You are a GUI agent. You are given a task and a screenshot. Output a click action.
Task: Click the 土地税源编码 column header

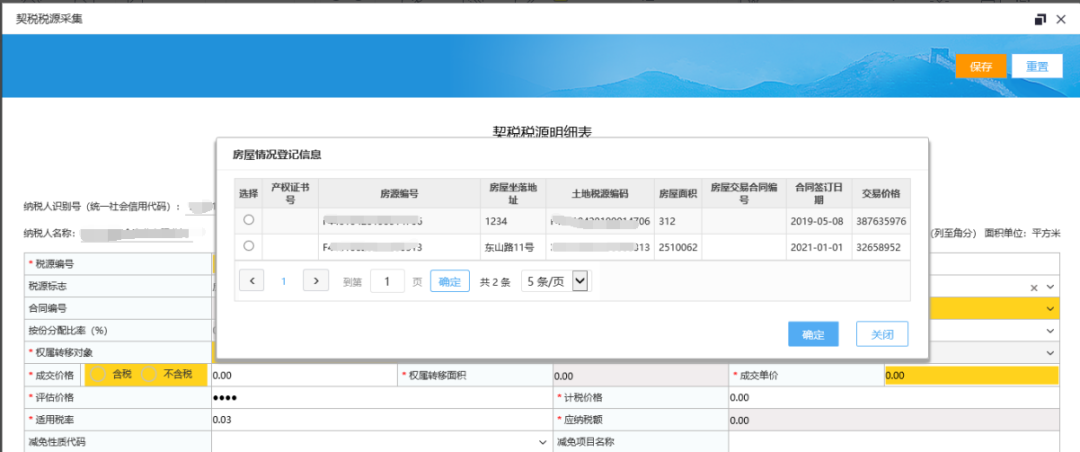coord(600,194)
